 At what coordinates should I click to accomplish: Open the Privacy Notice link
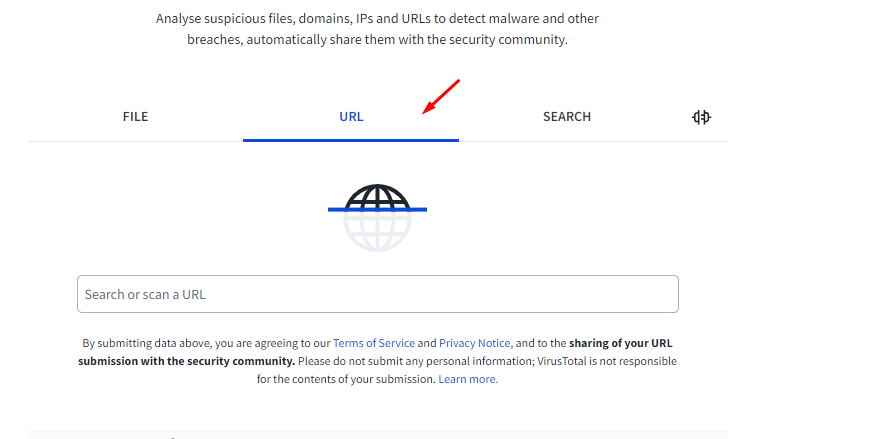(x=475, y=343)
